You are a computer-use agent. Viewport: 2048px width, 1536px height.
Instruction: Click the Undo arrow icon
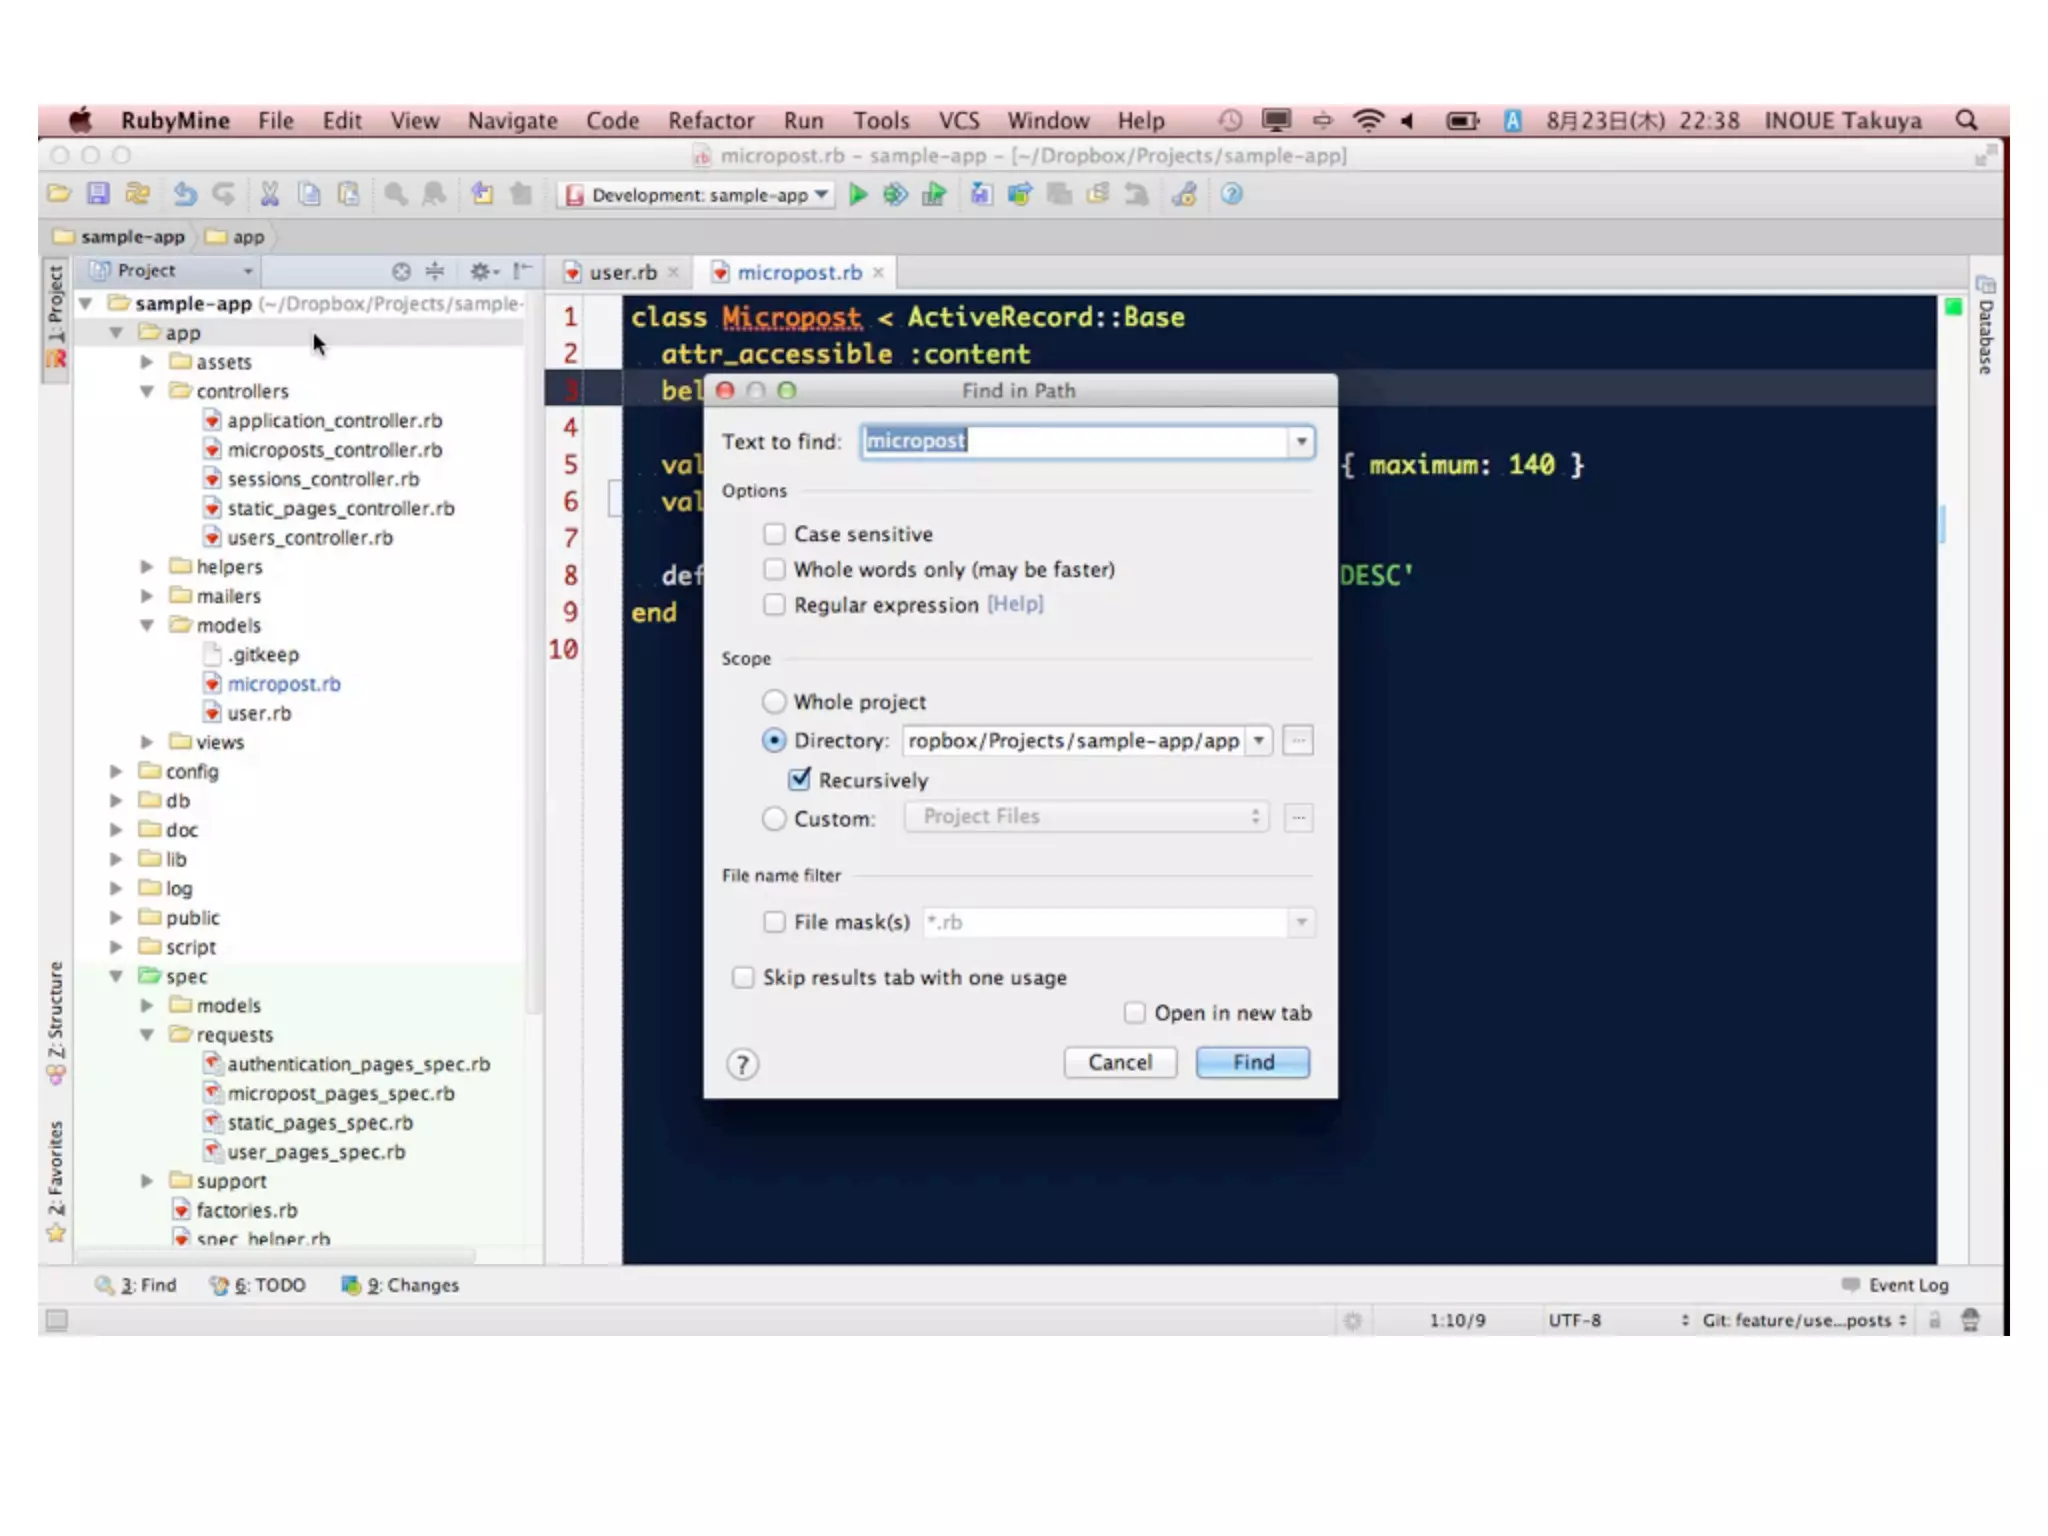(185, 194)
